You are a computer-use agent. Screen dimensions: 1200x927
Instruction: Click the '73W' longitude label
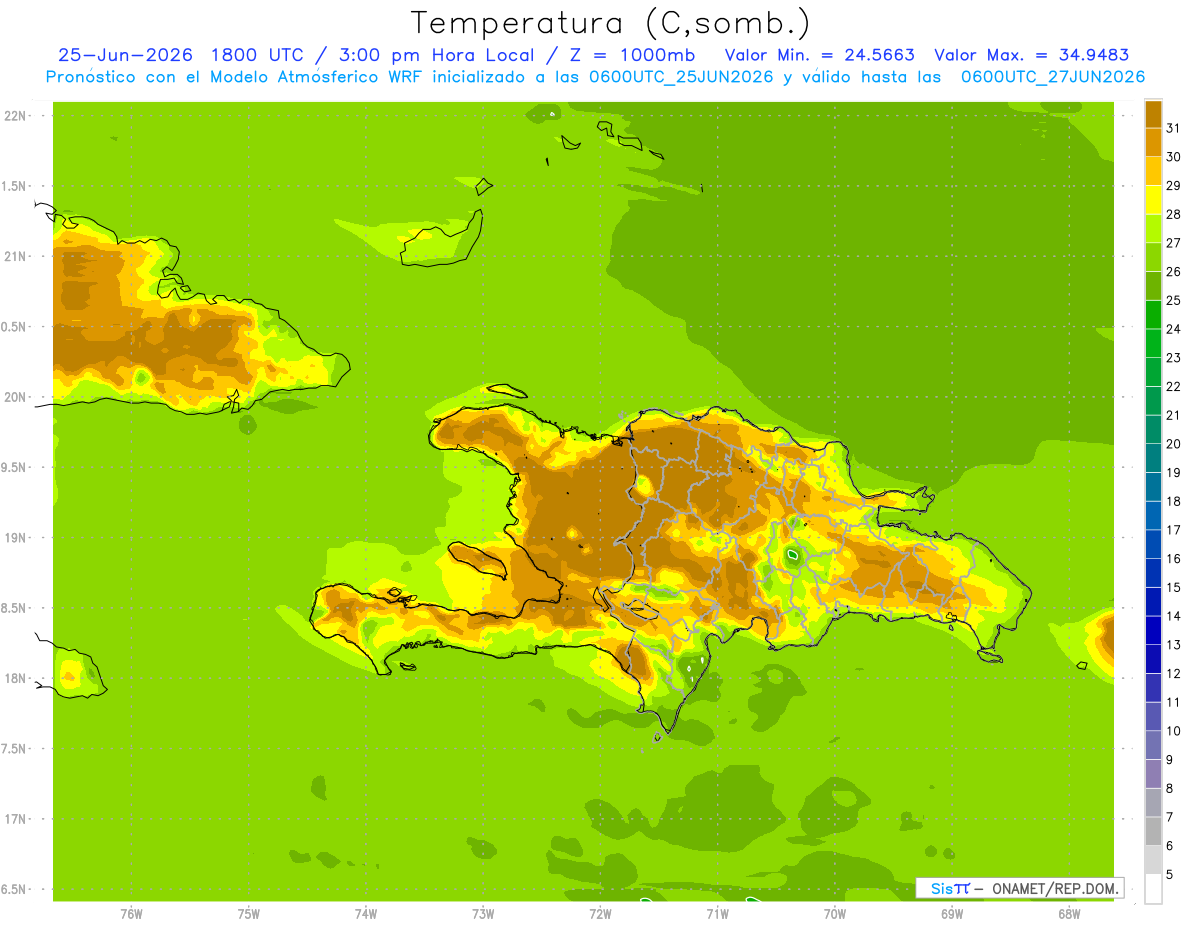(483, 913)
